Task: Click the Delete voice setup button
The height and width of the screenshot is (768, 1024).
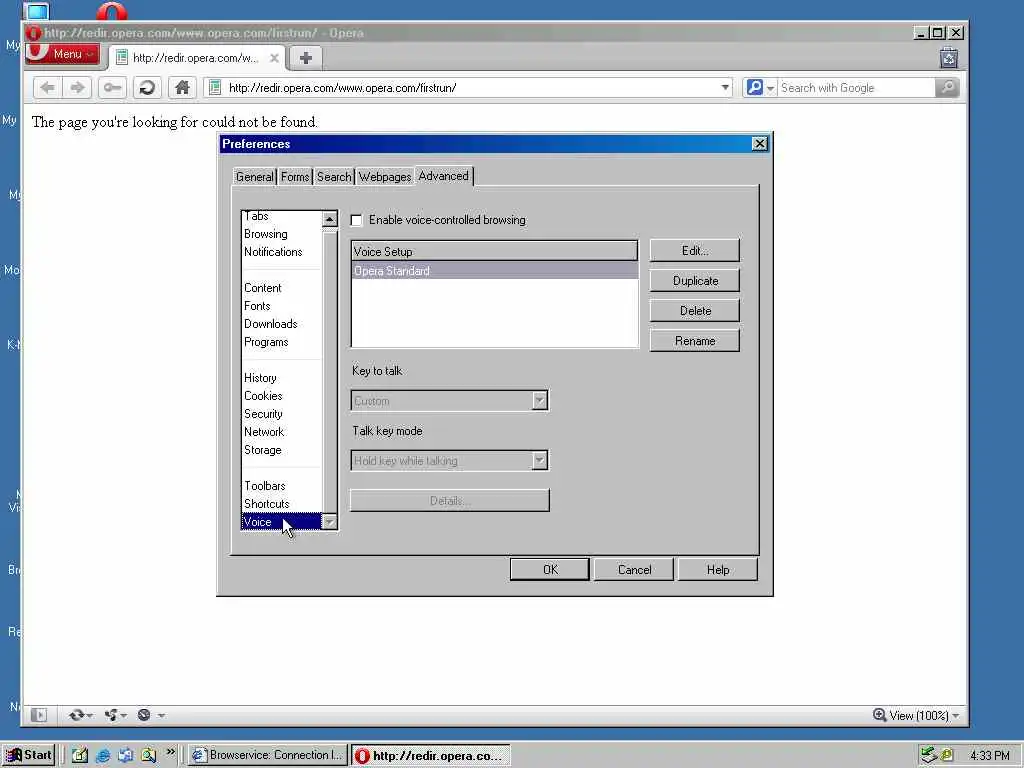Action: coord(695,311)
